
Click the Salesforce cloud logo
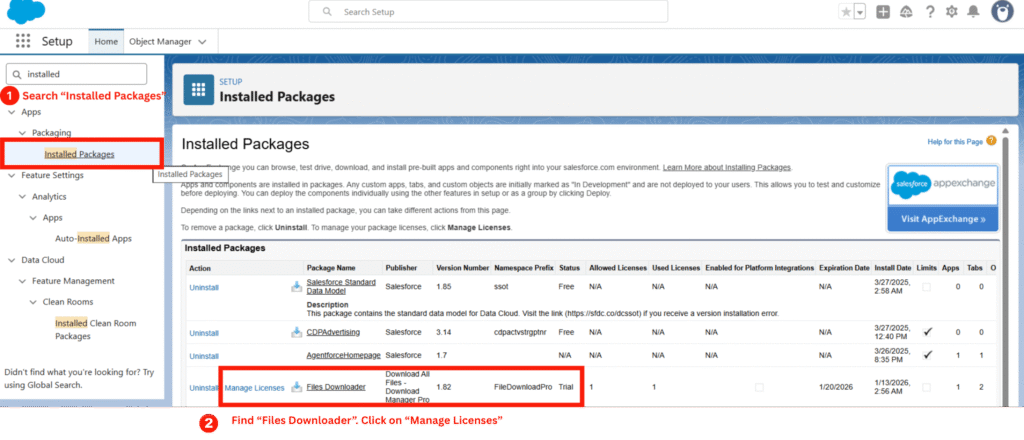25,11
